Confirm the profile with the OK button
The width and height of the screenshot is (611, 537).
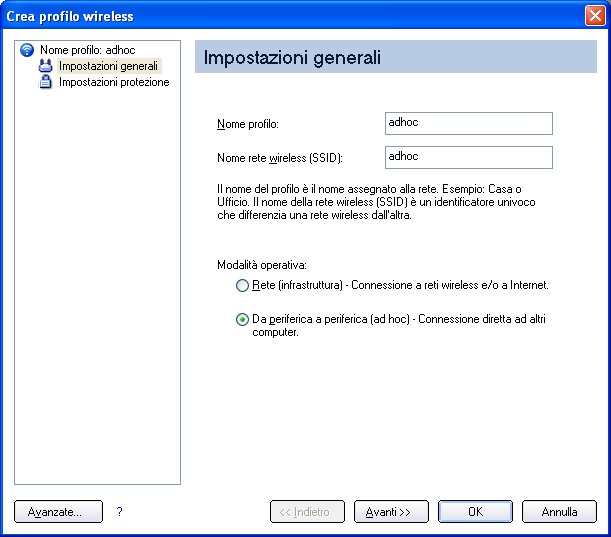coord(475,512)
